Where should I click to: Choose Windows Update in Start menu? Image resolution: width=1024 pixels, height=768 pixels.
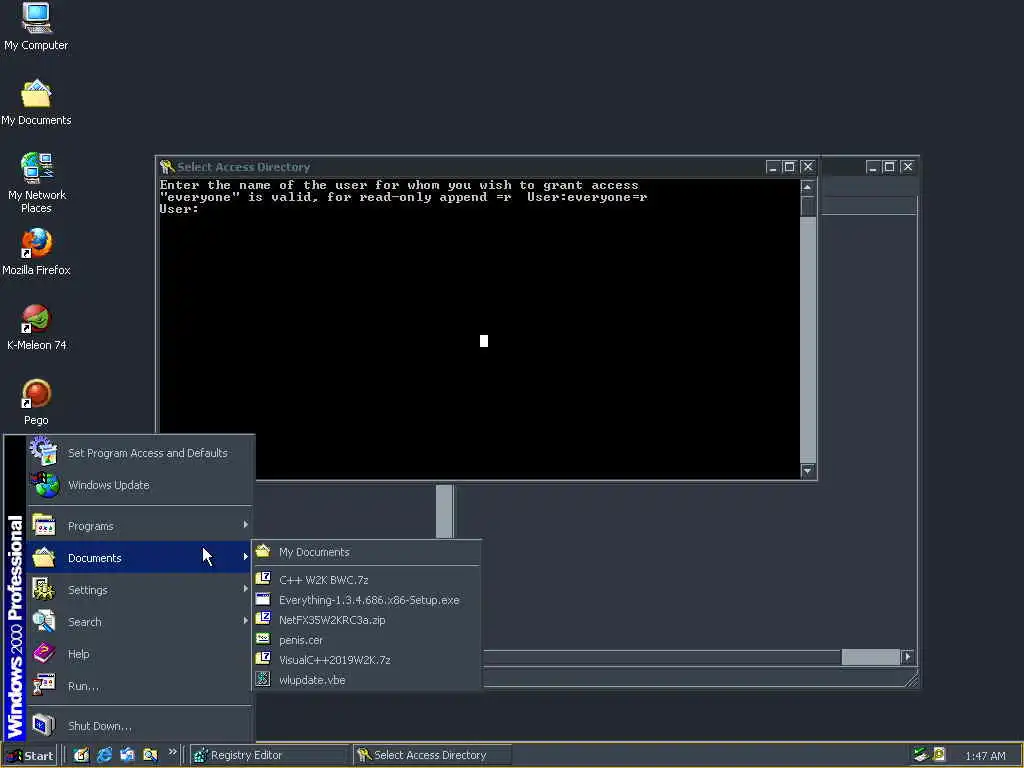click(140, 485)
